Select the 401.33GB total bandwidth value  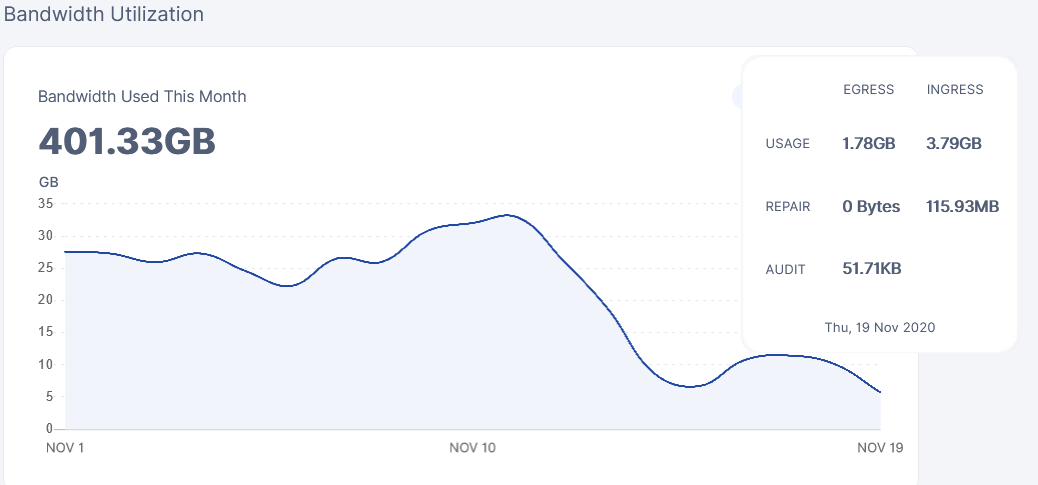127,141
